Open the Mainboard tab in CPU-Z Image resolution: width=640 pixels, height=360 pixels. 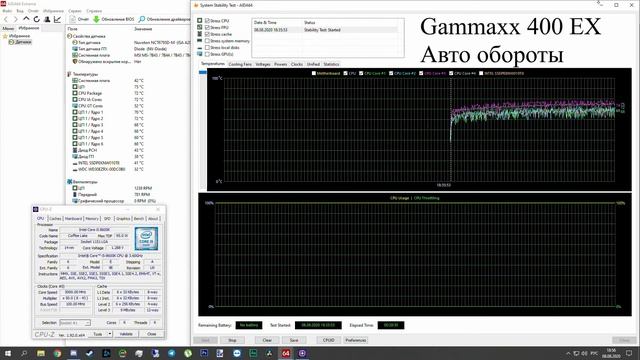pos(73,219)
